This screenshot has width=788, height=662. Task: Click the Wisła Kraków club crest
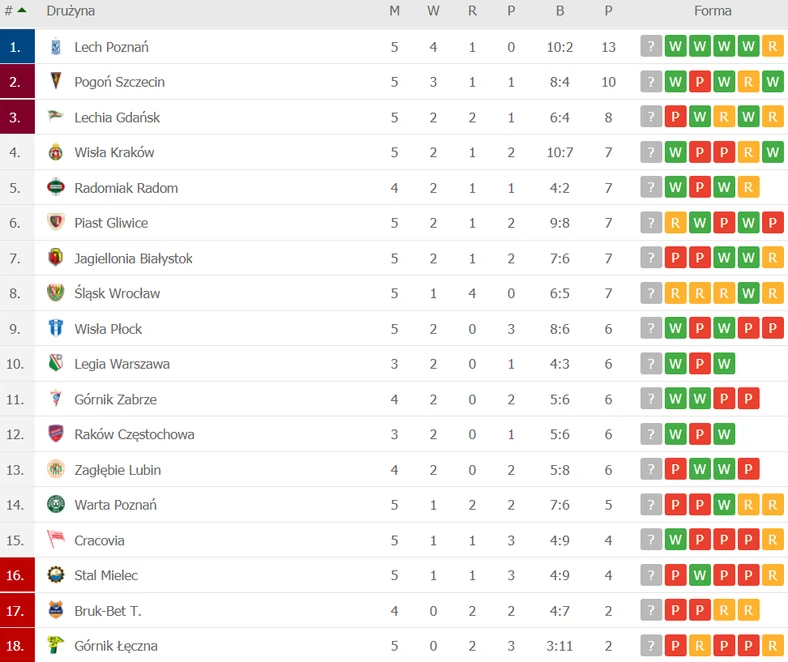point(56,152)
